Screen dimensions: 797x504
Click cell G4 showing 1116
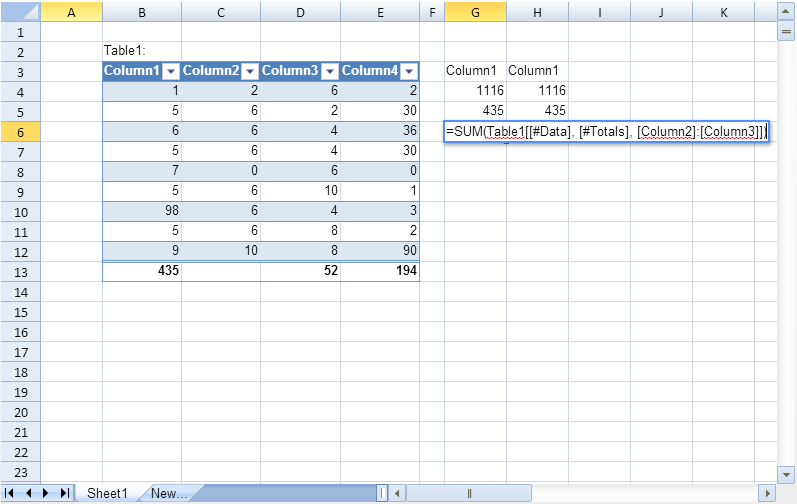pos(475,90)
